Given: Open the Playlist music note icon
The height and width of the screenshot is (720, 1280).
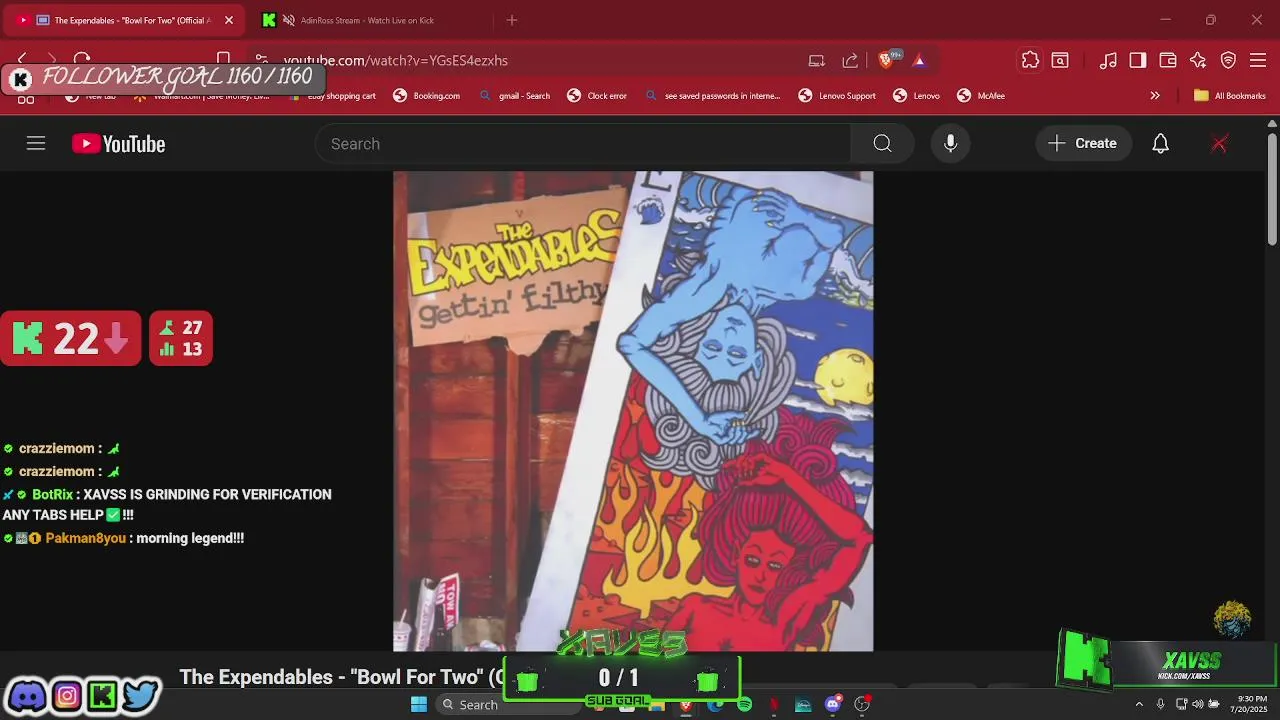Looking at the screenshot, I should [1108, 60].
